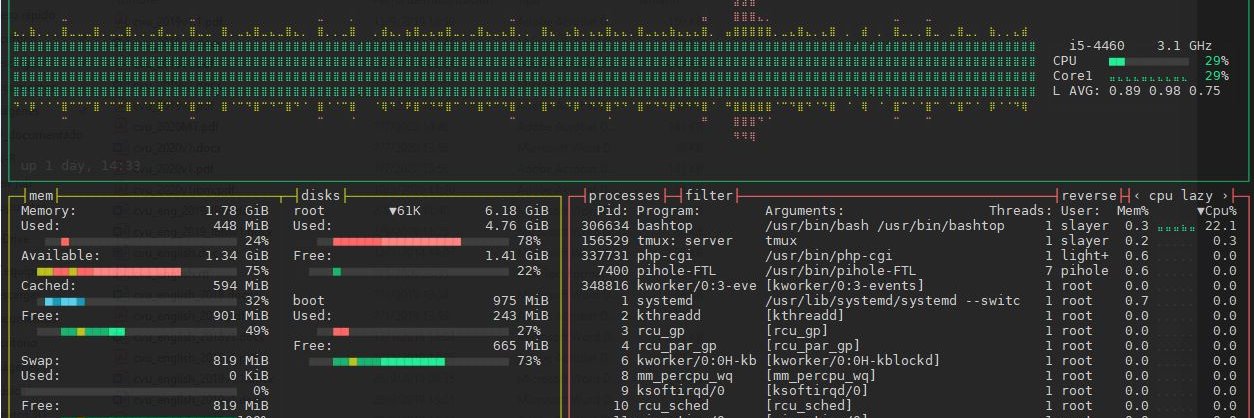Click the 'i5-4460' CPU model text
The image size is (1254, 418).
point(1097,46)
